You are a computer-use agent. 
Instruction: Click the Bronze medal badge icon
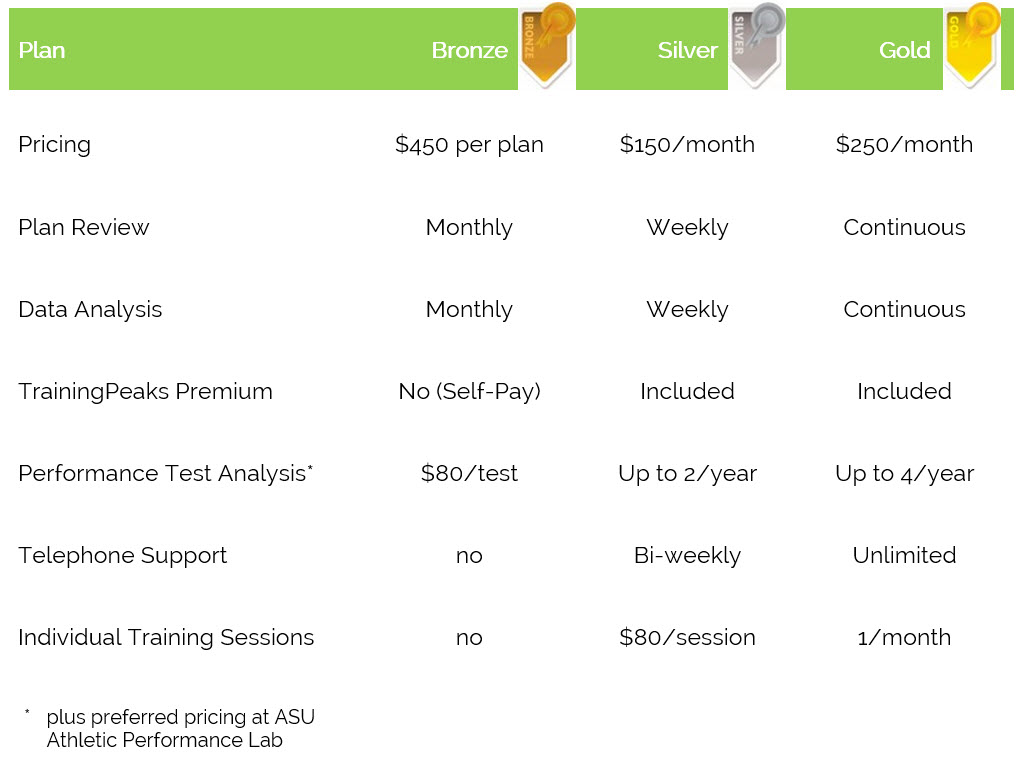[x=547, y=46]
